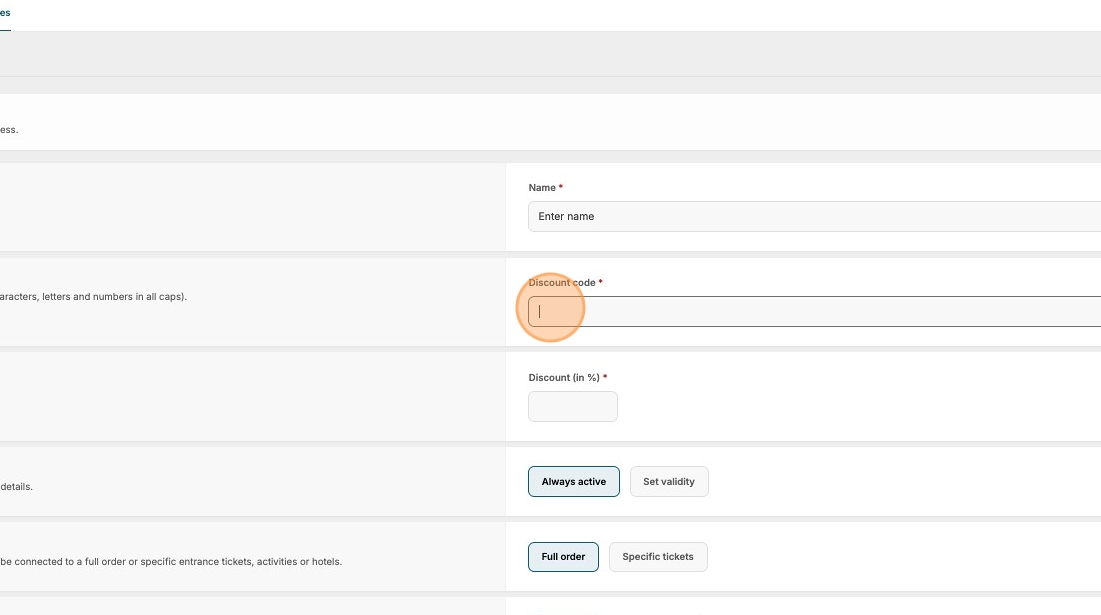Click the red asterisk beside Name
This screenshot has height=615, width=1101.
coord(561,188)
